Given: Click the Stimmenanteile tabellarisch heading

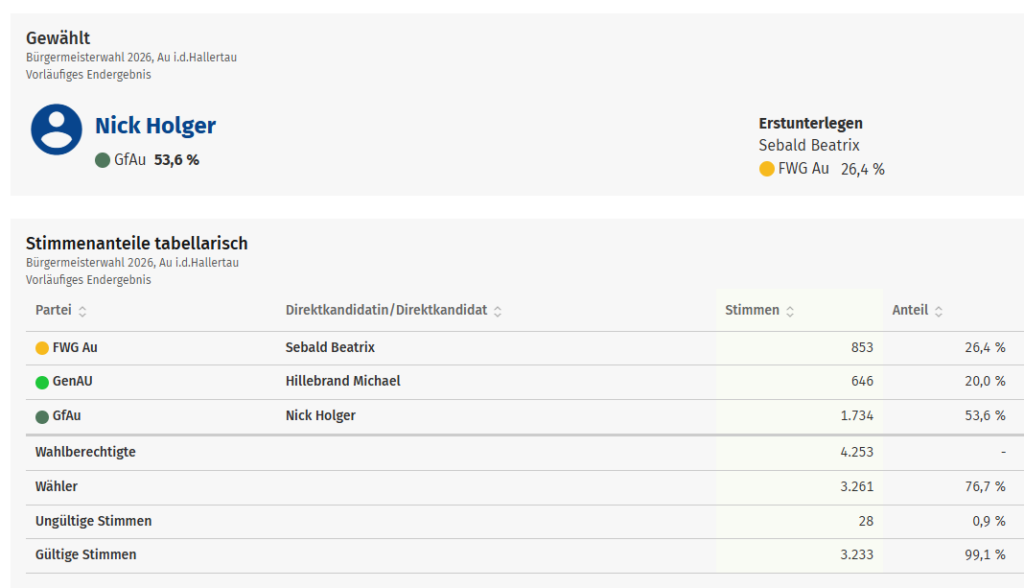Looking at the screenshot, I should click(136, 243).
